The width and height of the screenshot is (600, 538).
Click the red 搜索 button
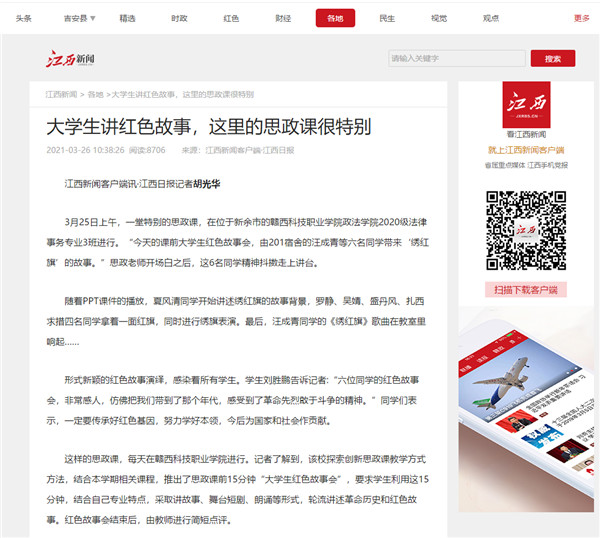click(x=553, y=59)
